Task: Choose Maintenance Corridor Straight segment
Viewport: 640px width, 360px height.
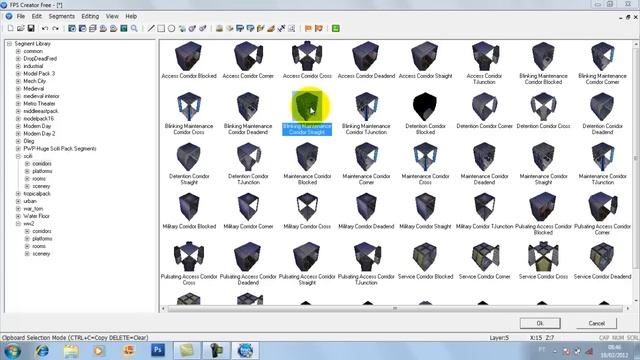Action: 543,163
